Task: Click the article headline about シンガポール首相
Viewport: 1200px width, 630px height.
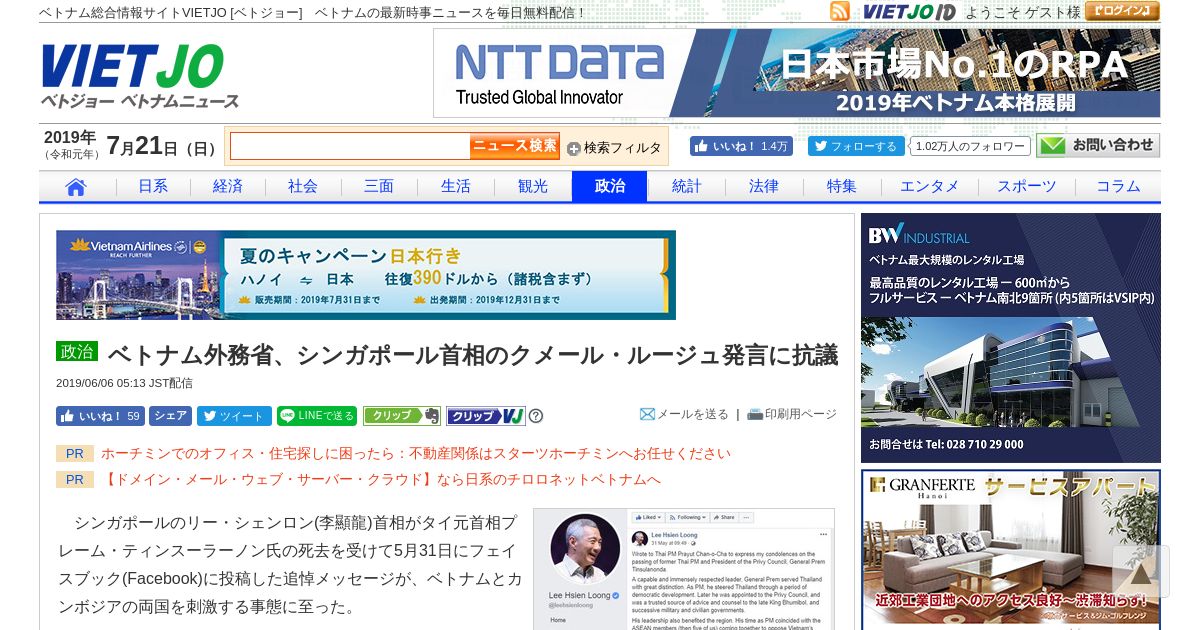Action: point(473,355)
